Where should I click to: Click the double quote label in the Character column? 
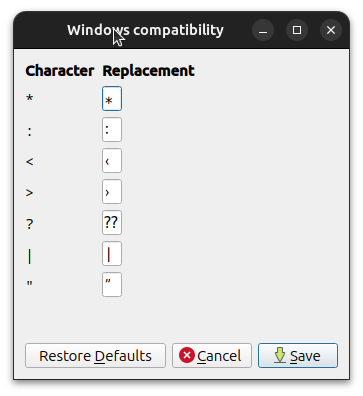(30, 284)
